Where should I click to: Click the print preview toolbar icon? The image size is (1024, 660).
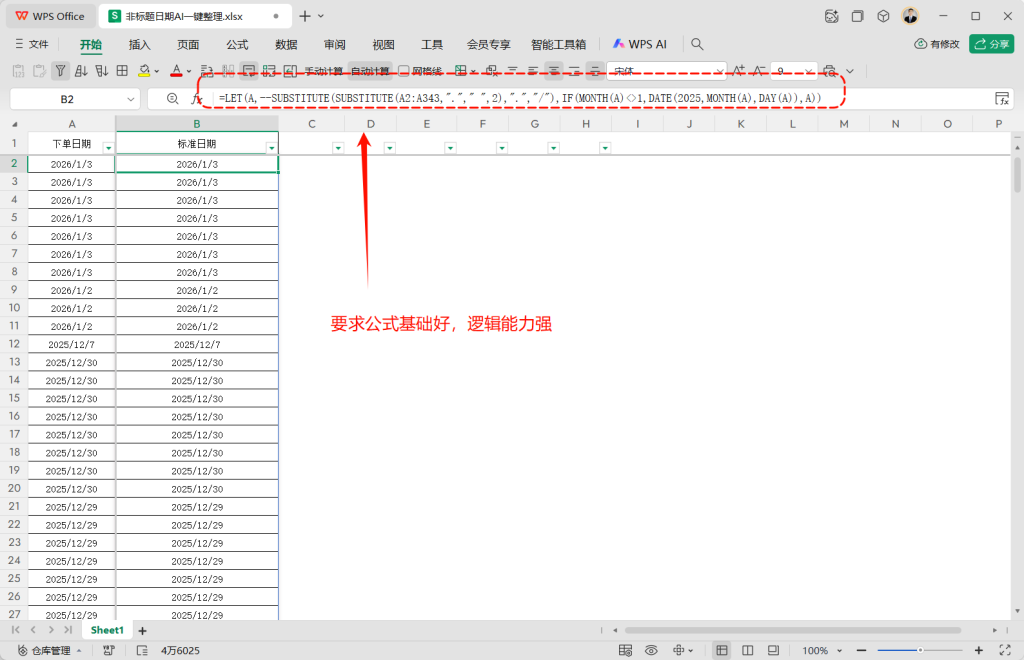click(829, 71)
